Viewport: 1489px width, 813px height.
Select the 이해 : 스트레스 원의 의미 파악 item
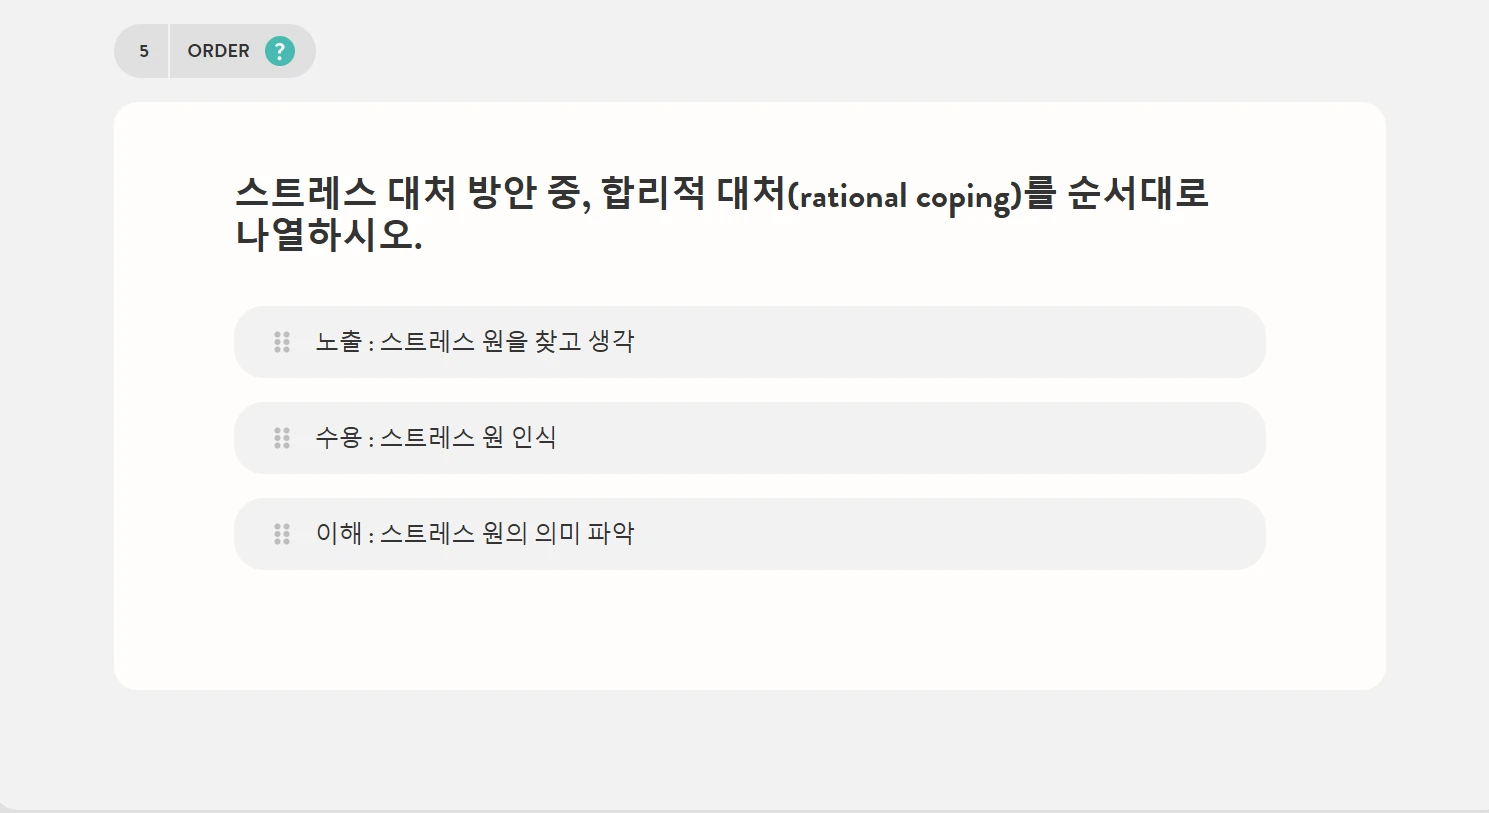pos(749,534)
